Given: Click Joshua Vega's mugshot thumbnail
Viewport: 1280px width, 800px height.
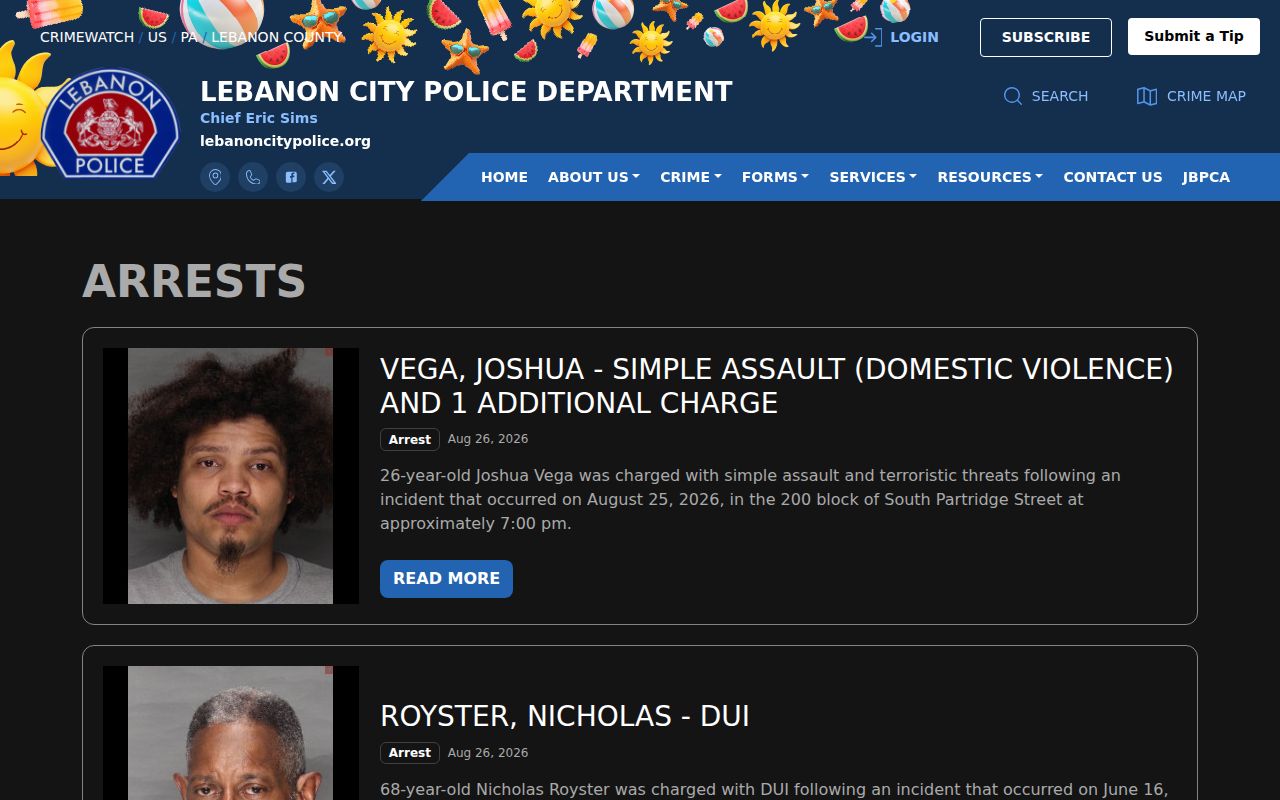Looking at the screenshot, I should click(x=231, y=476).
